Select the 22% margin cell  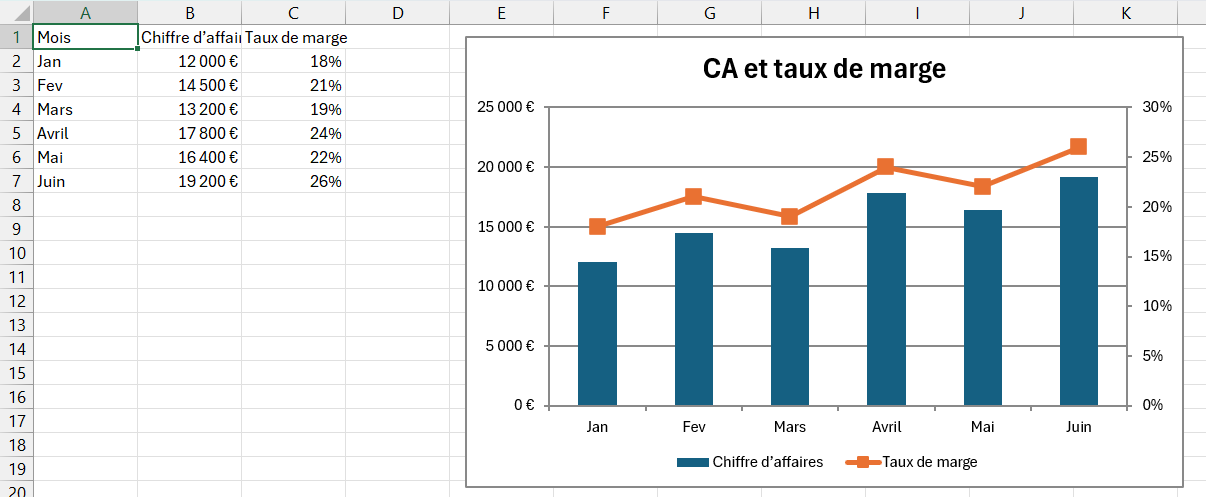[x=294, y=157]
